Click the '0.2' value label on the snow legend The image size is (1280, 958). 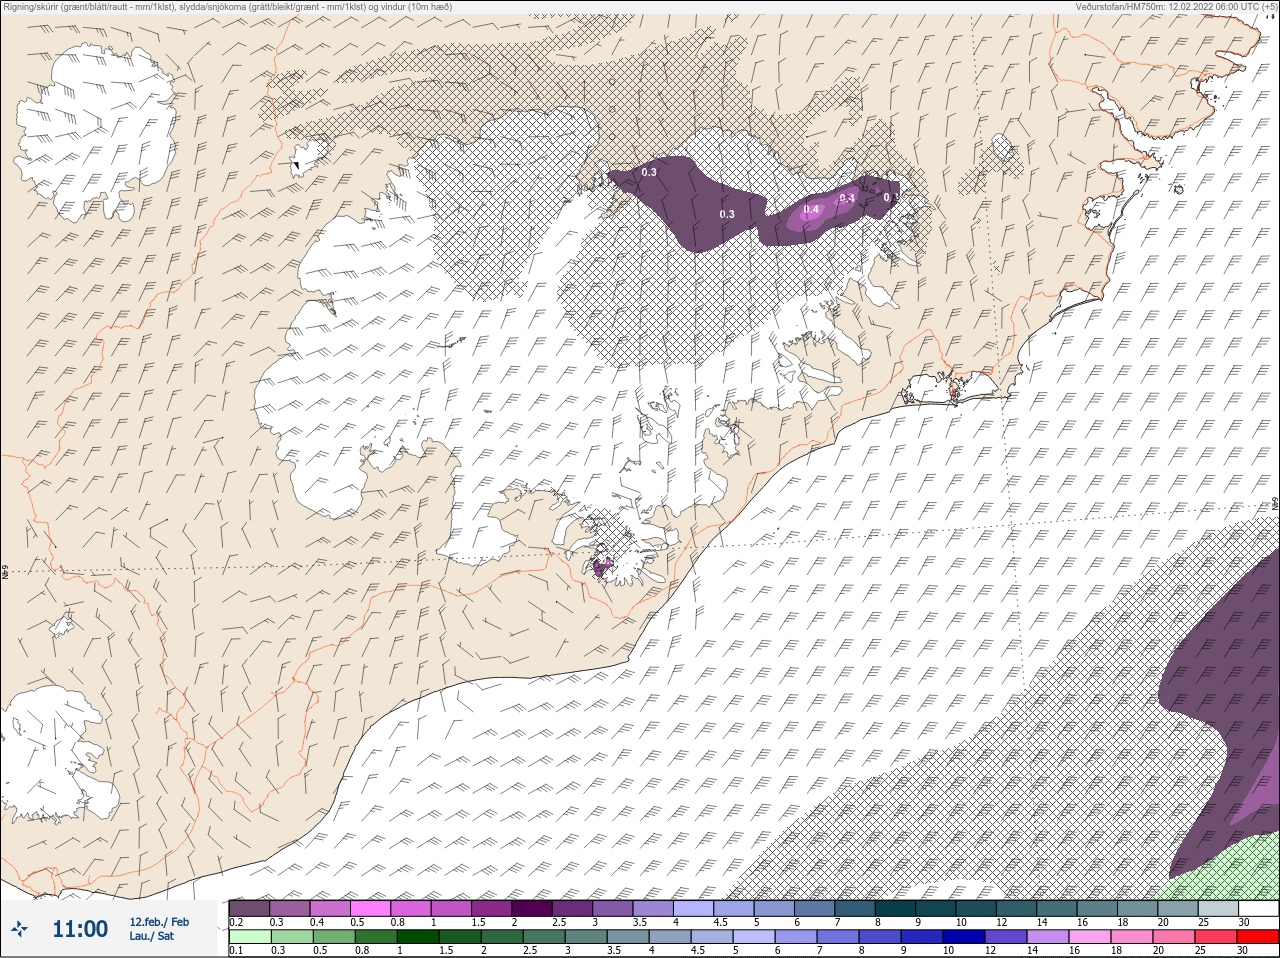pyautogui.click(x=236, y=922)
